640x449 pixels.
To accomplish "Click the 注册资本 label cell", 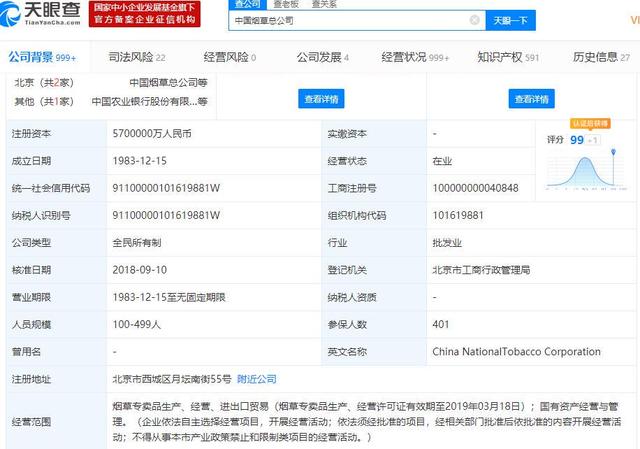I will pyautogui.click(x=56, y=134).
